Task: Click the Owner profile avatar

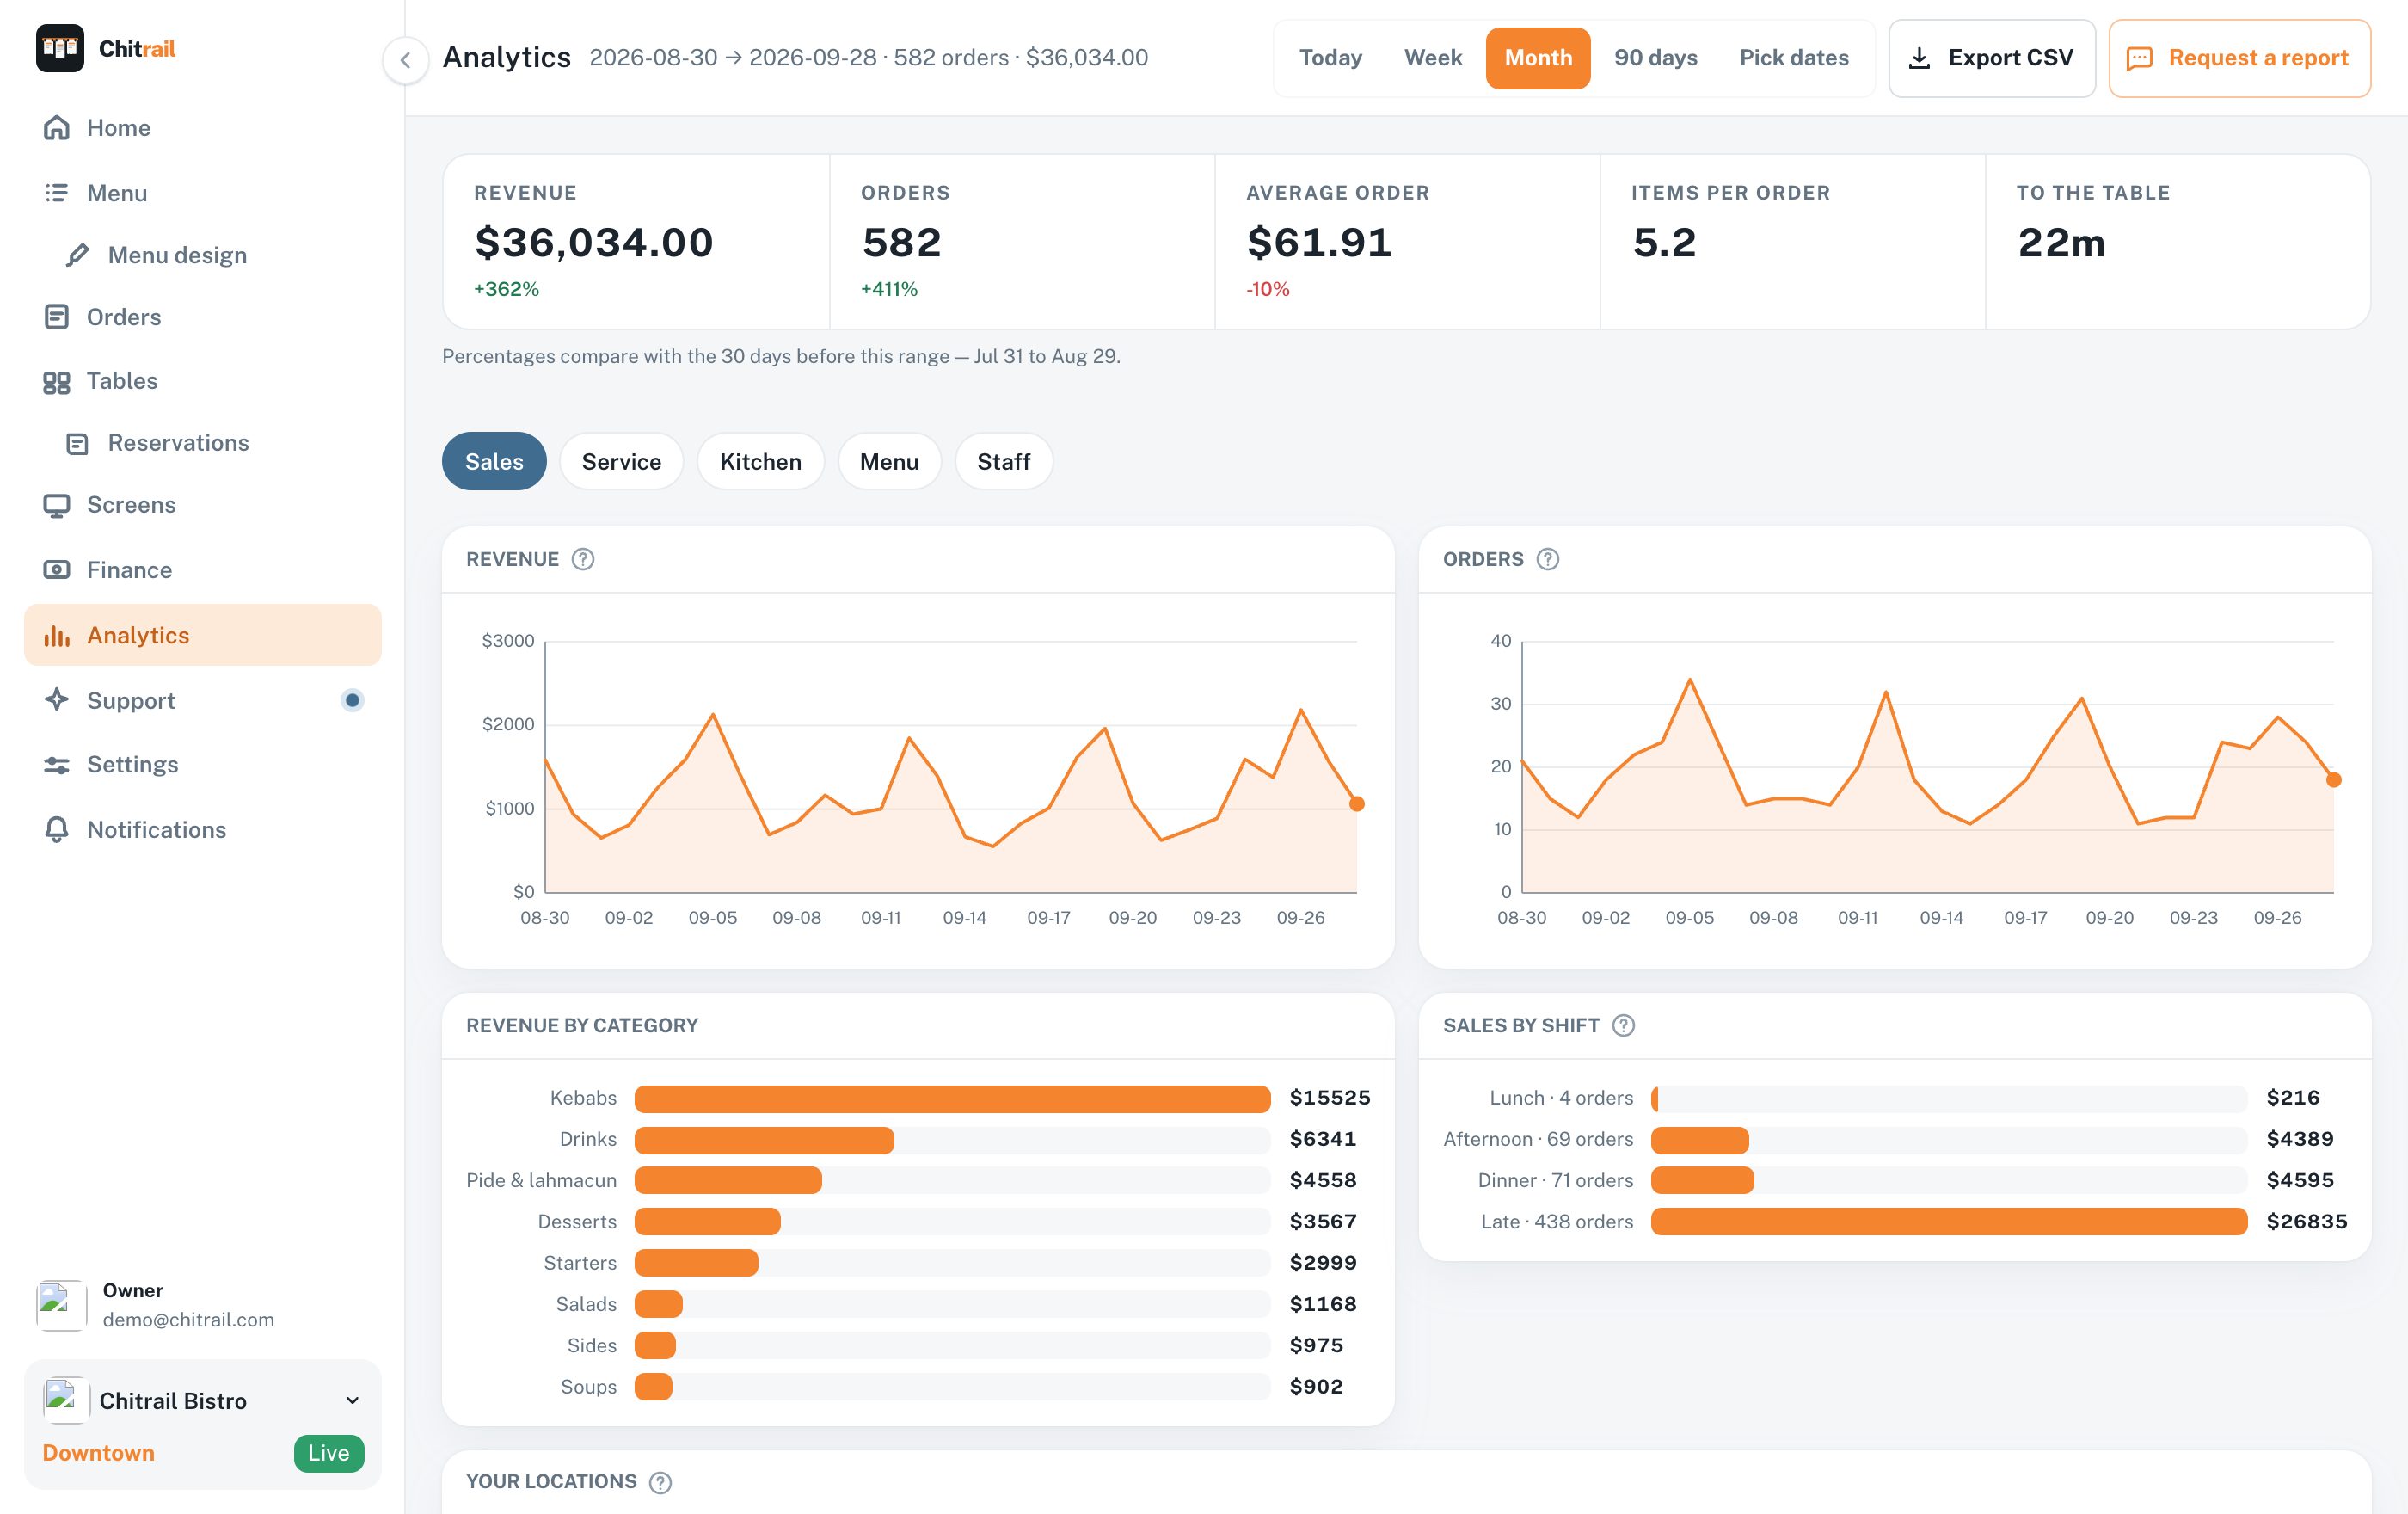Action: coord(61,1305)
